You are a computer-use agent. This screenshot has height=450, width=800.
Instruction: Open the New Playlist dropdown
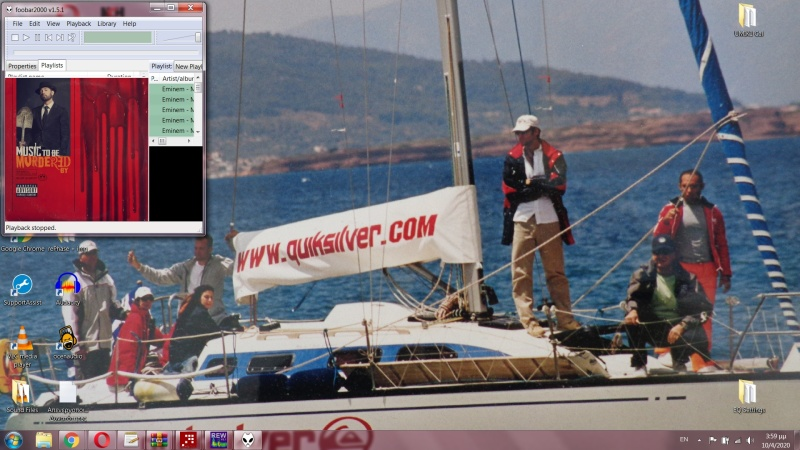point(188,66)
